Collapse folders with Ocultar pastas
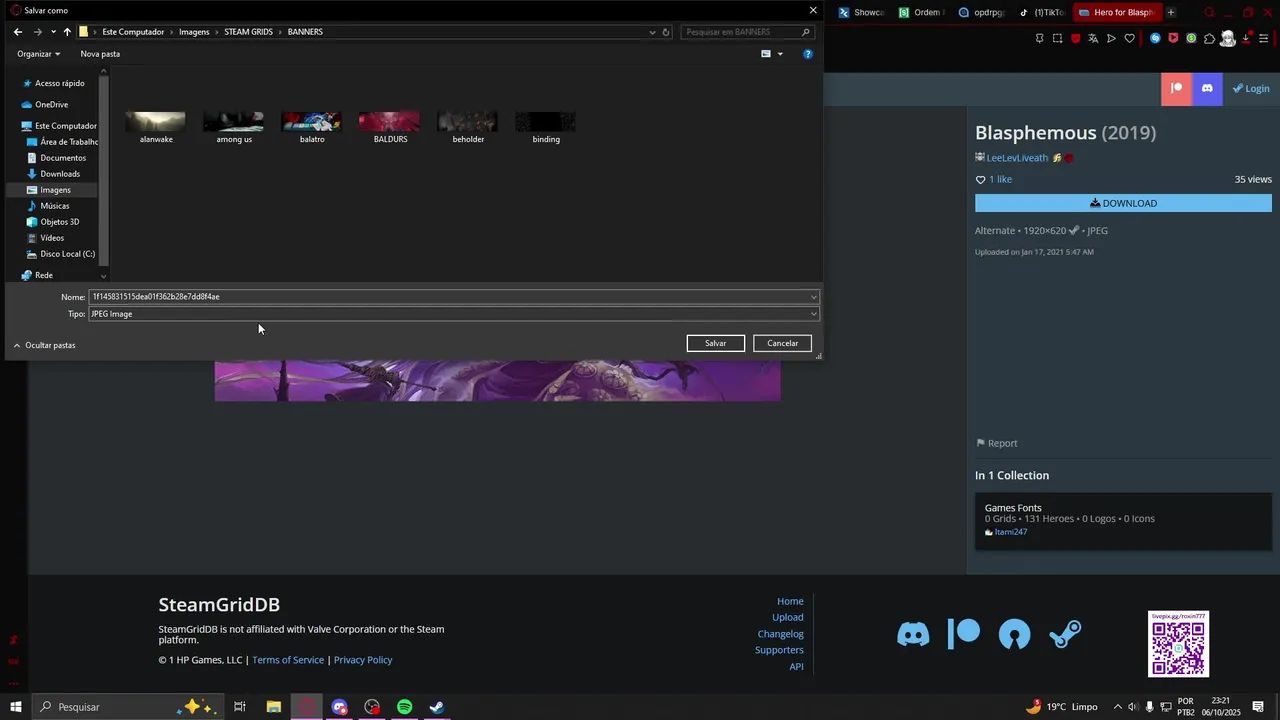Image resolution: width=1280 pixels, height=720 pixels. pos(44,345)
